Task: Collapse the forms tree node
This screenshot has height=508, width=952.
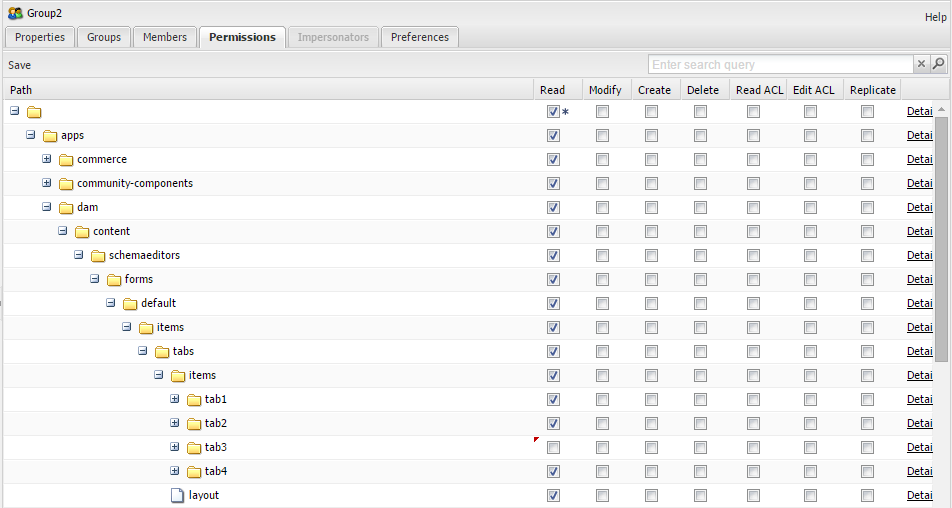Action: [x=94, y=279]
